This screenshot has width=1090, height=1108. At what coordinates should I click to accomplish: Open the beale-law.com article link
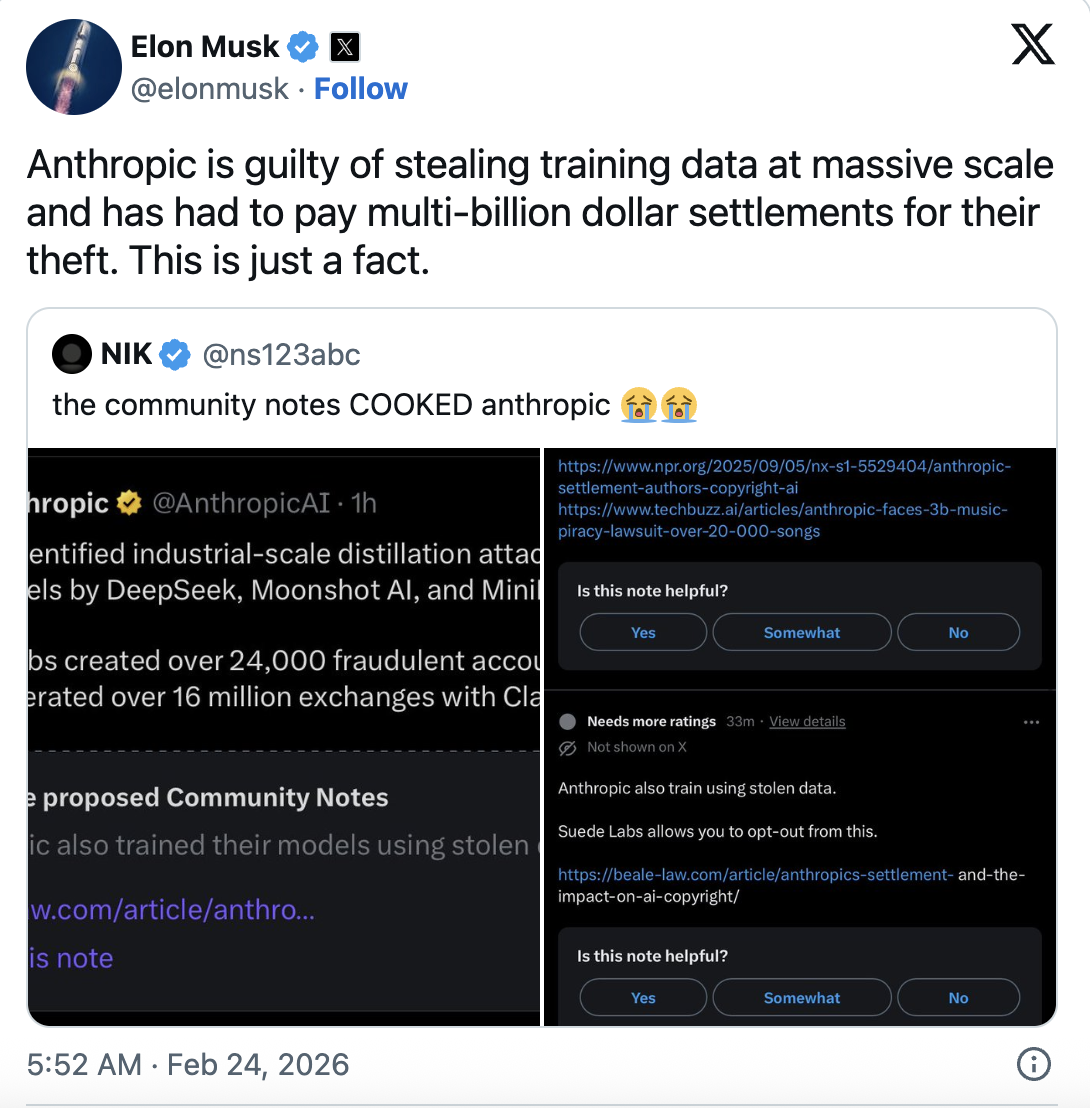(755, 874)
